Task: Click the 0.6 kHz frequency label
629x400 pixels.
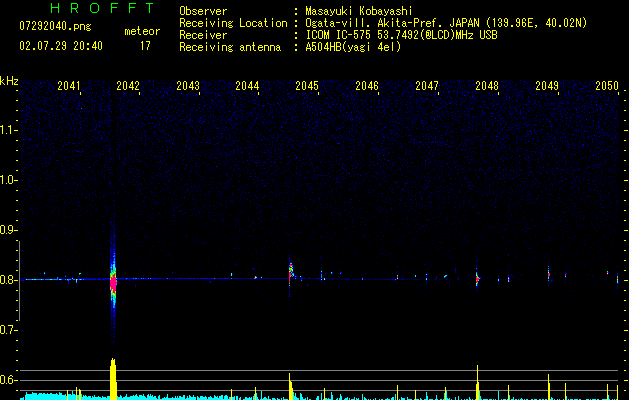Action: click(x=8, y=380)
